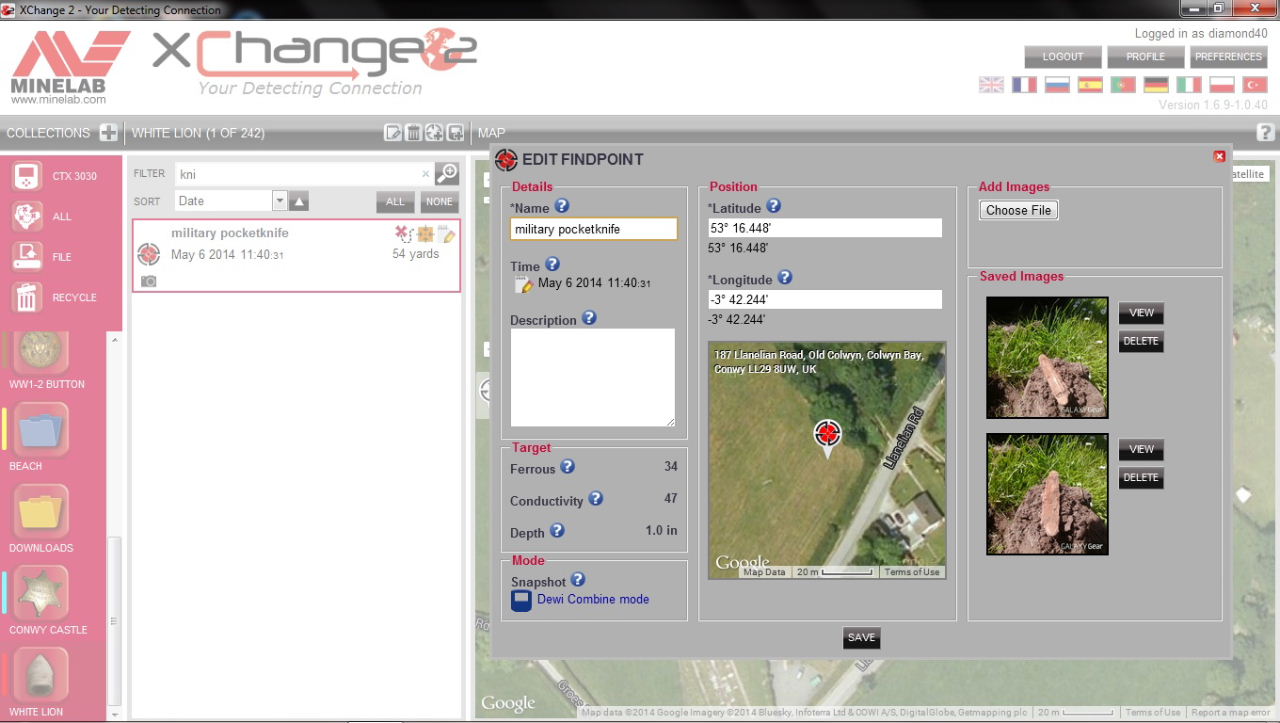Select ALL items in the list
The image size is (1280, 723).
point(396,202)
